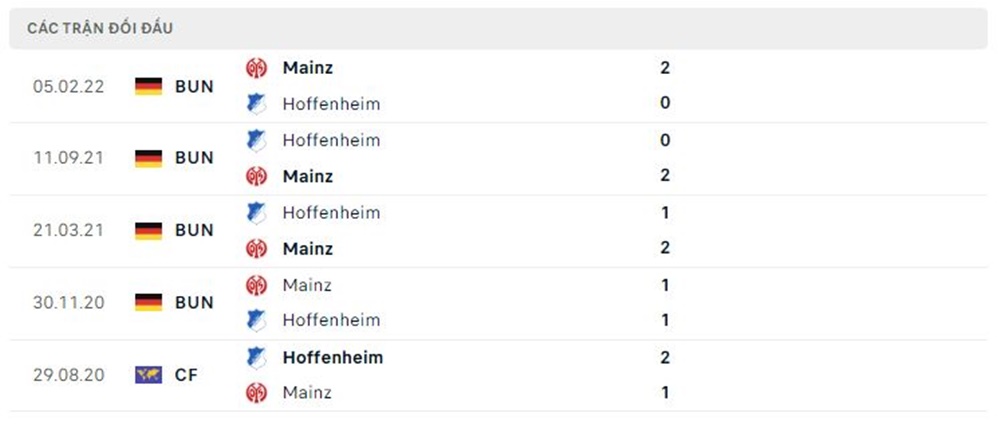Click the Mainz logo in the 29.08.20 match

point(257,392)
